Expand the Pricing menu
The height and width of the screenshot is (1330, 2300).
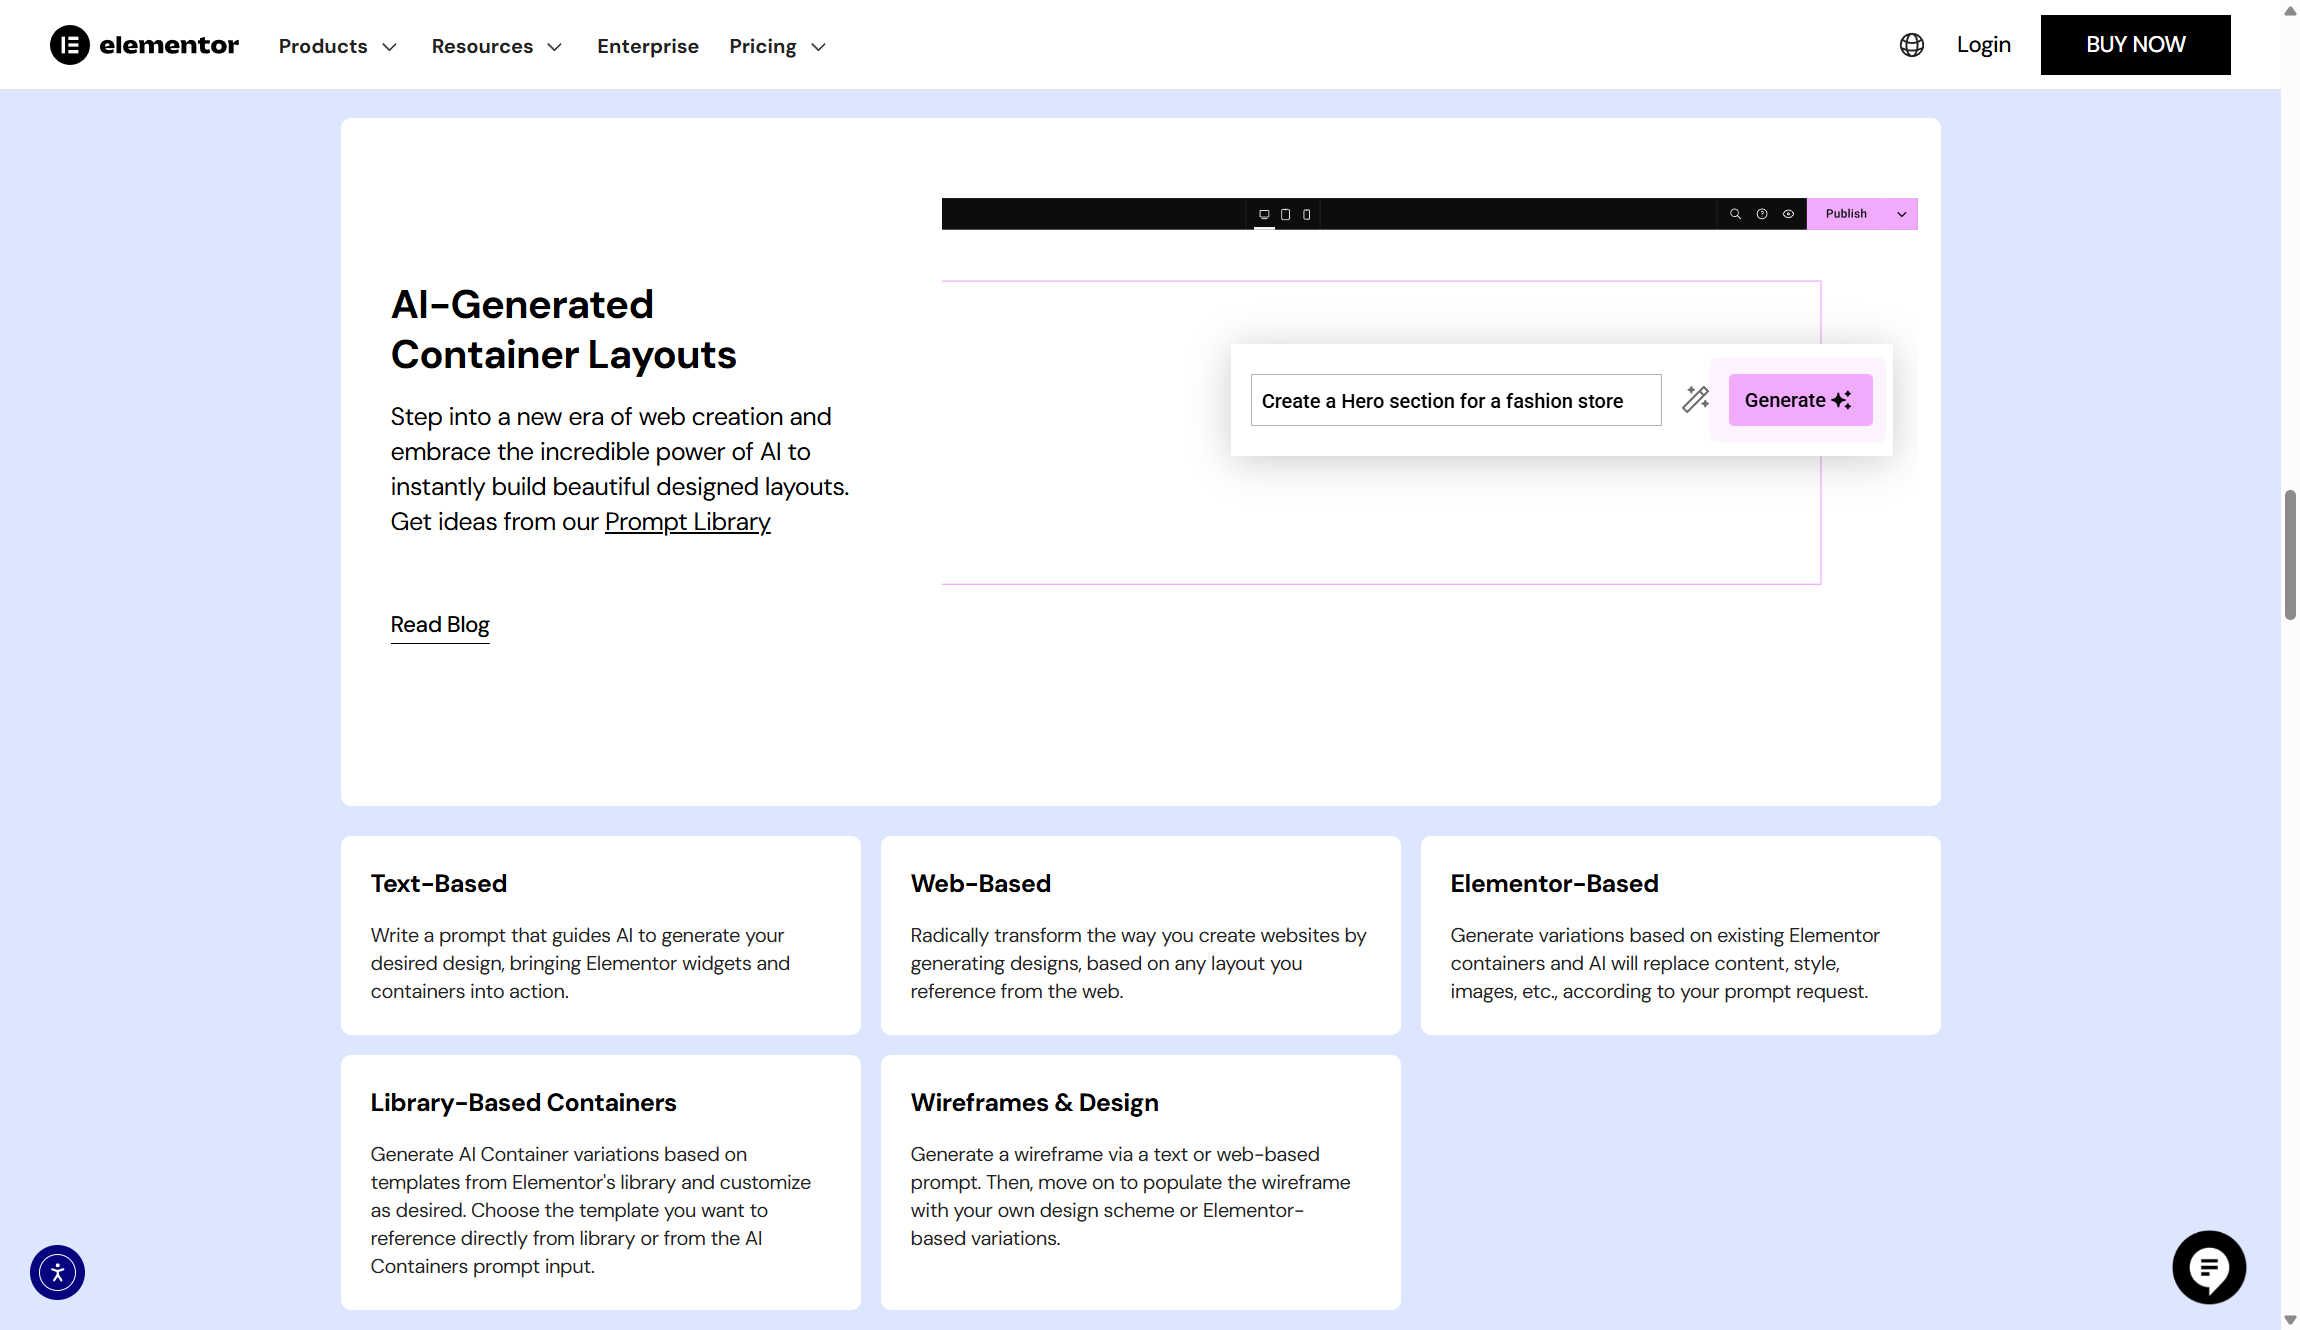pos(777,46)
